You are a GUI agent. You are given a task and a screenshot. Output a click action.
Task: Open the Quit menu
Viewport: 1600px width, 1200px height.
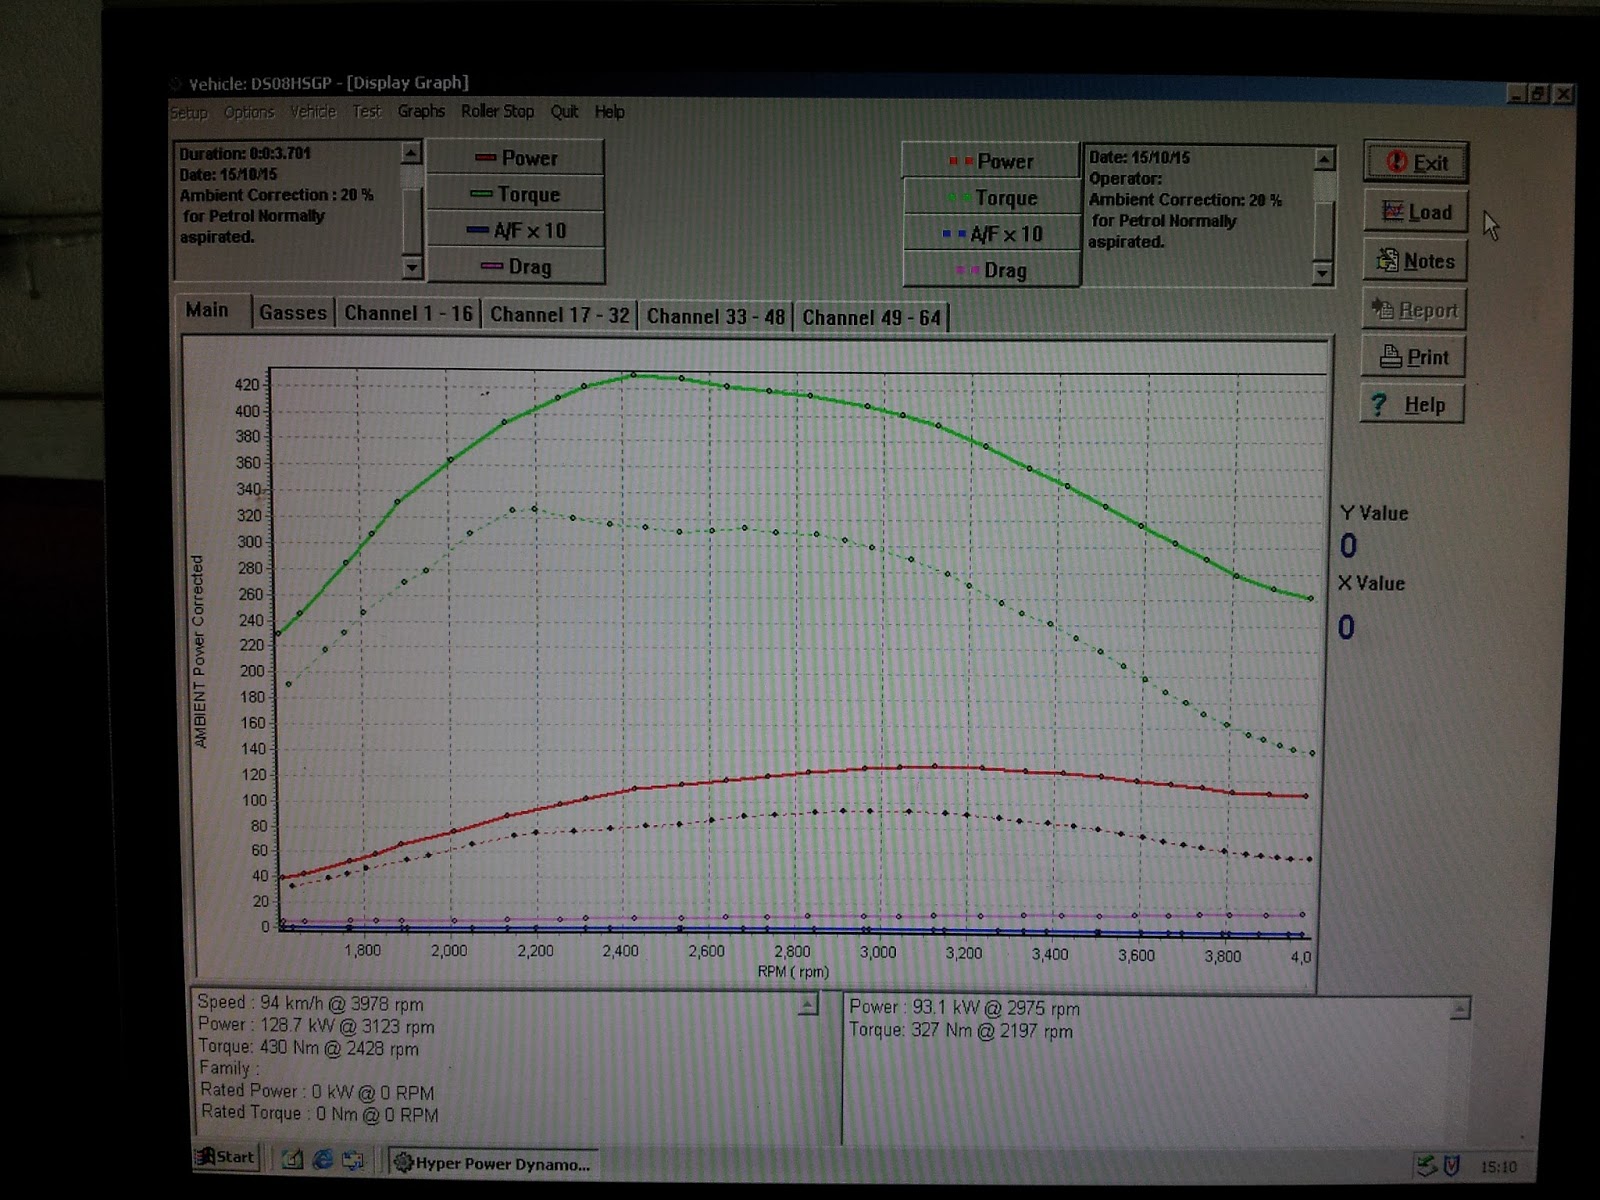tap(564, 111)
